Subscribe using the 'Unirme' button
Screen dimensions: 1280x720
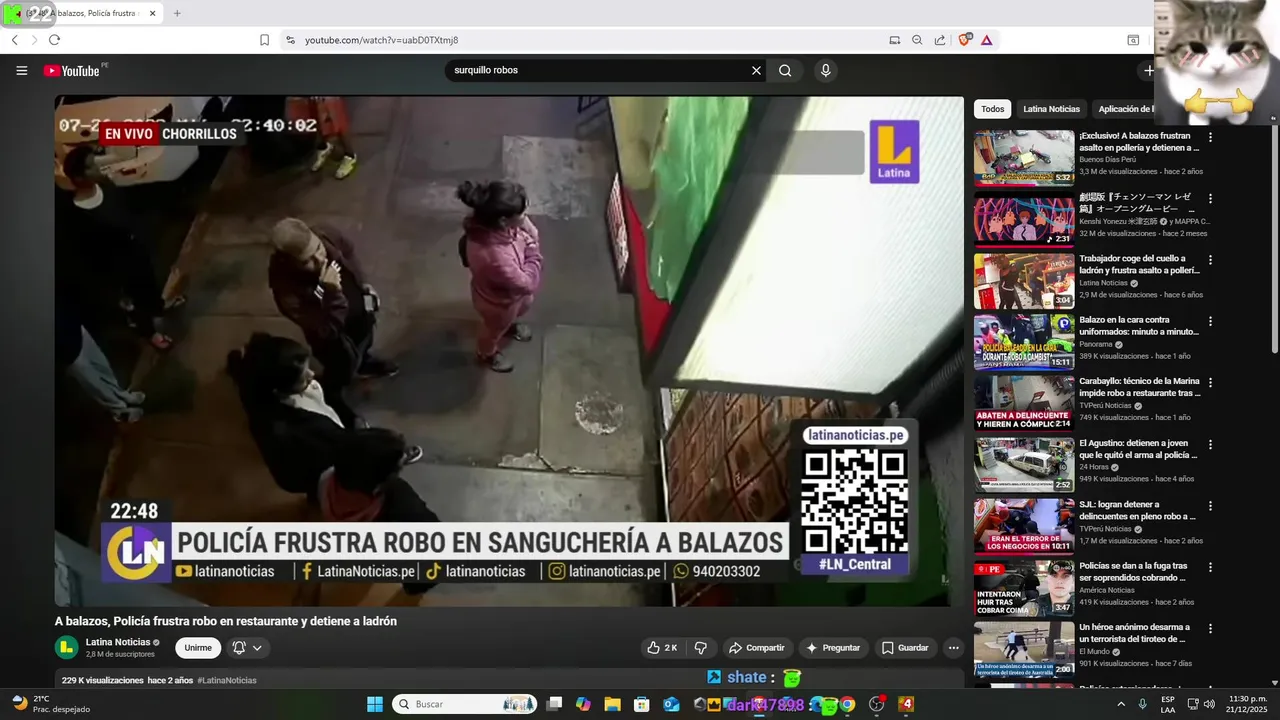click(198, 648)
